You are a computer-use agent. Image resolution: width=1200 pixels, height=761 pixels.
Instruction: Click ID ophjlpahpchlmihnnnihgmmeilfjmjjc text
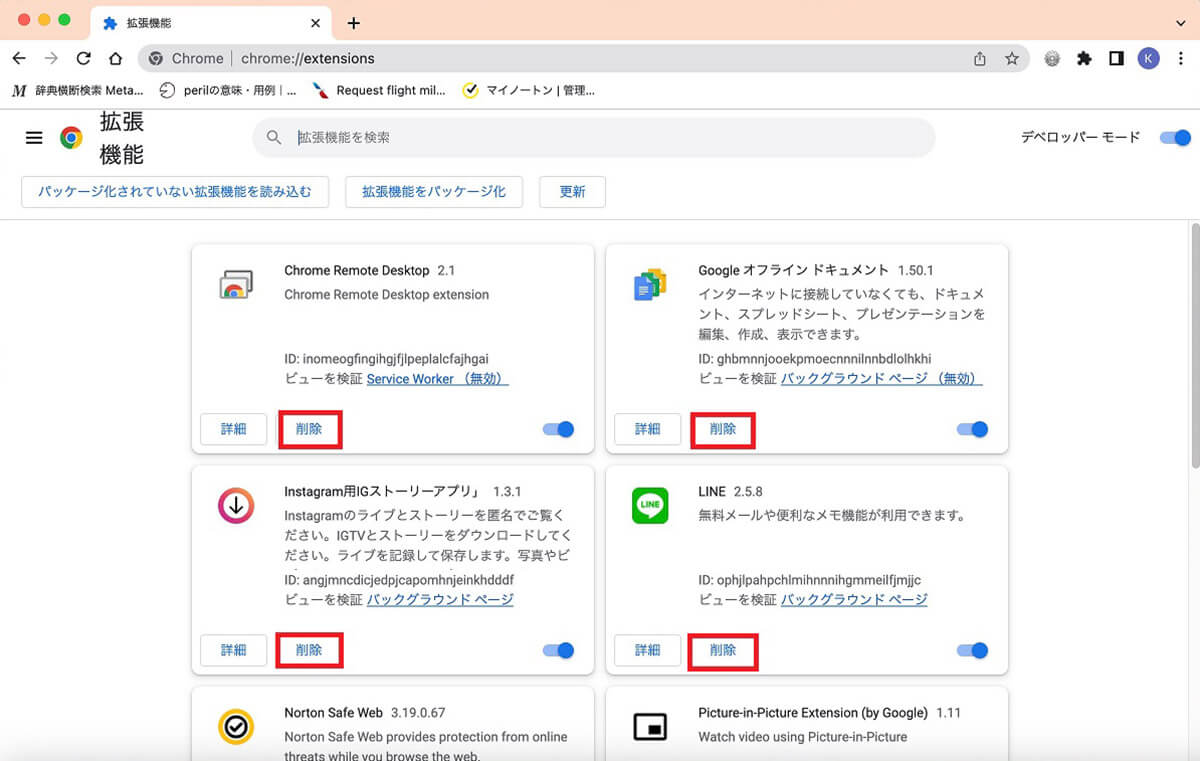pyautogui.click(x=810, y=580)
